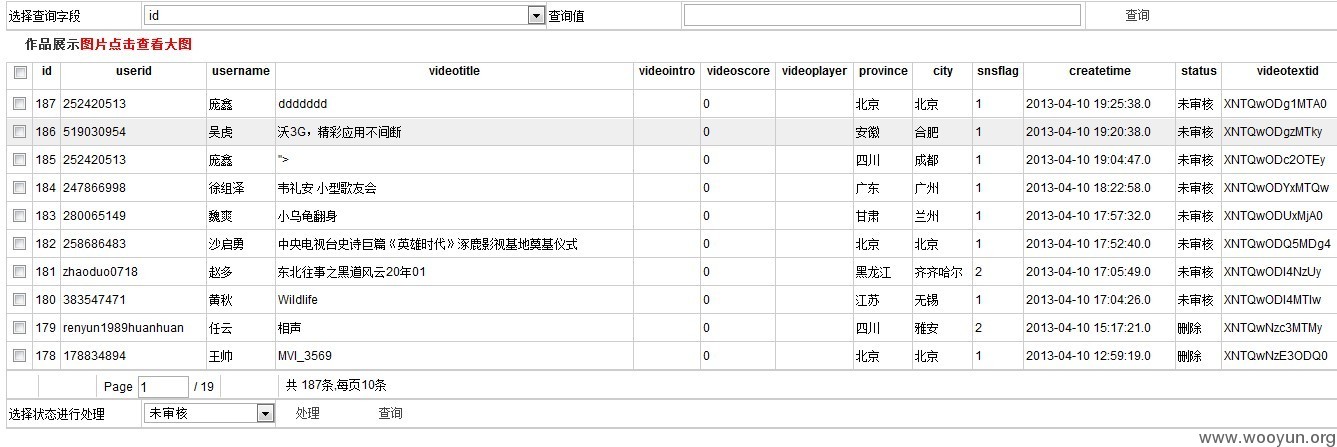The width and height of the screenshot is (1337, 447).
Task: Enable checkbox for row id 181
Action: [x=20, y=272]
